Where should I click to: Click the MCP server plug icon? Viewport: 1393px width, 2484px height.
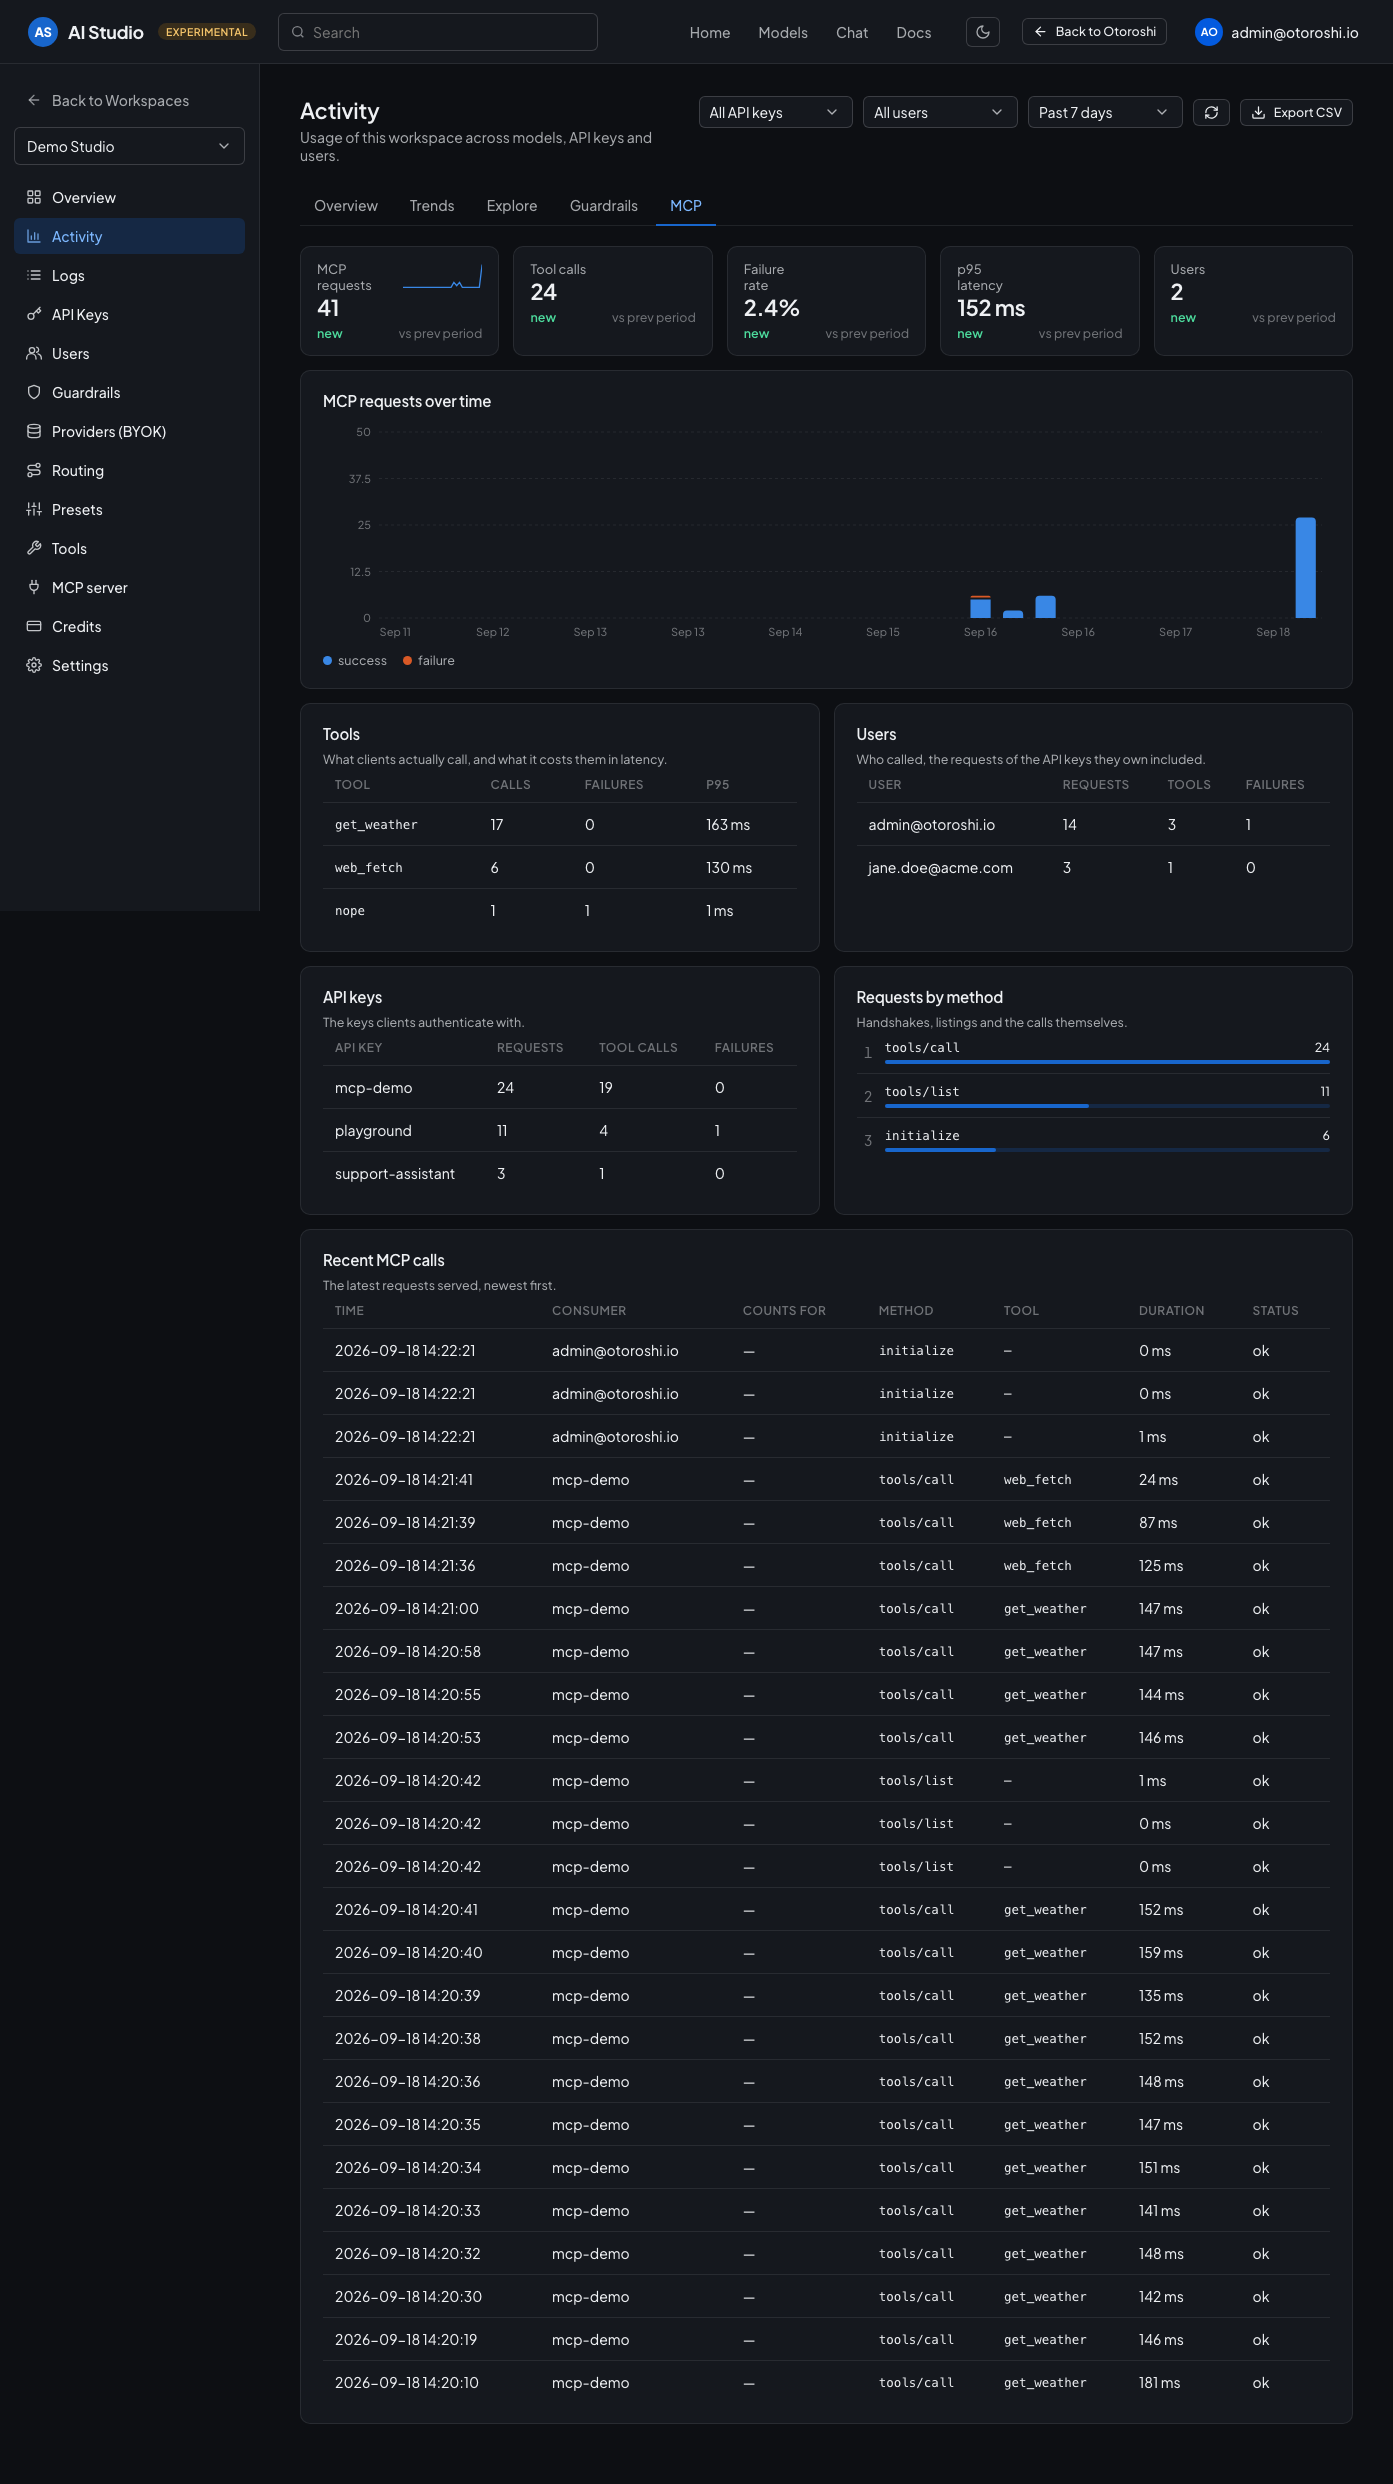pos(34,587)
